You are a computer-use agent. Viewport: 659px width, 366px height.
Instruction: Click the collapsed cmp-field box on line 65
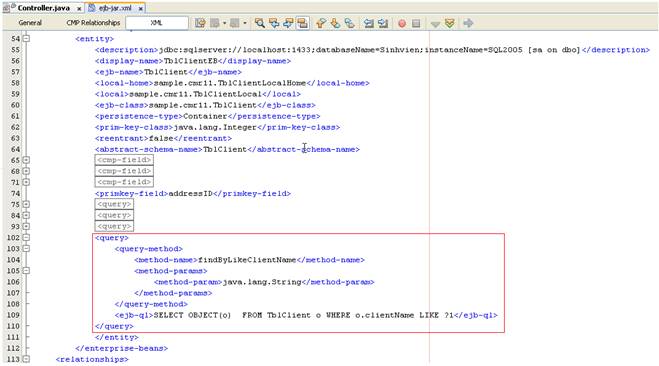[124, 160]
